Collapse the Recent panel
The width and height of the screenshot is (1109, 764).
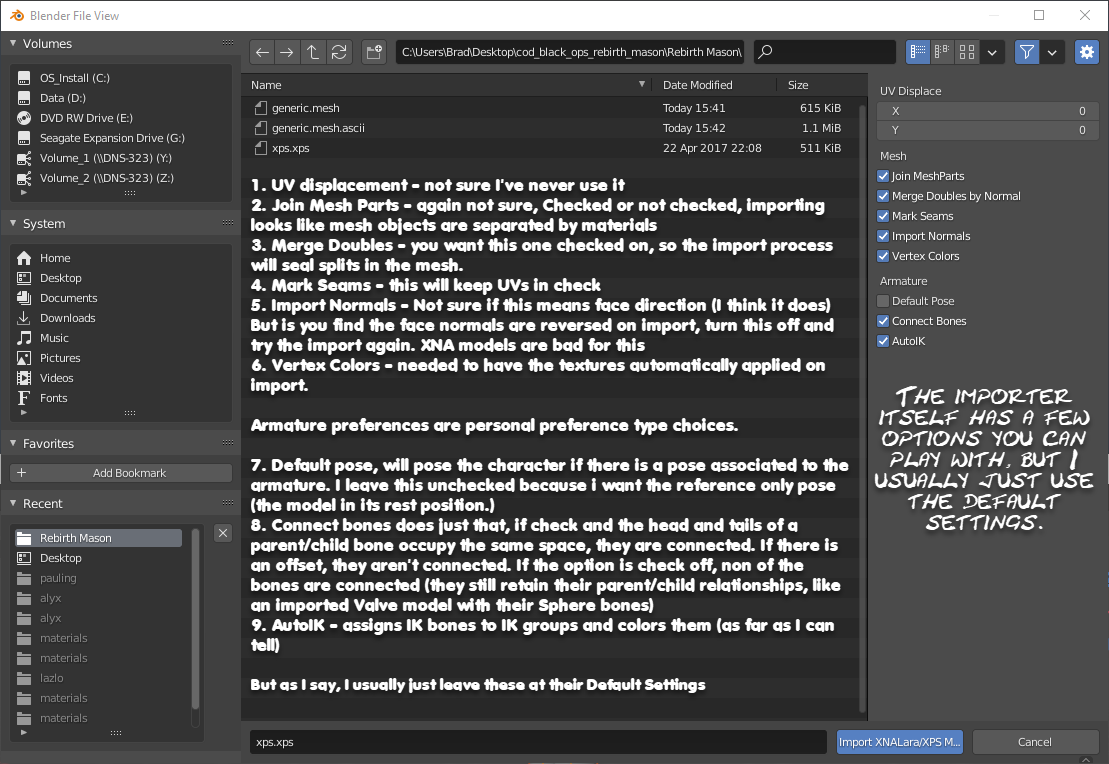(x=13, y=503)
